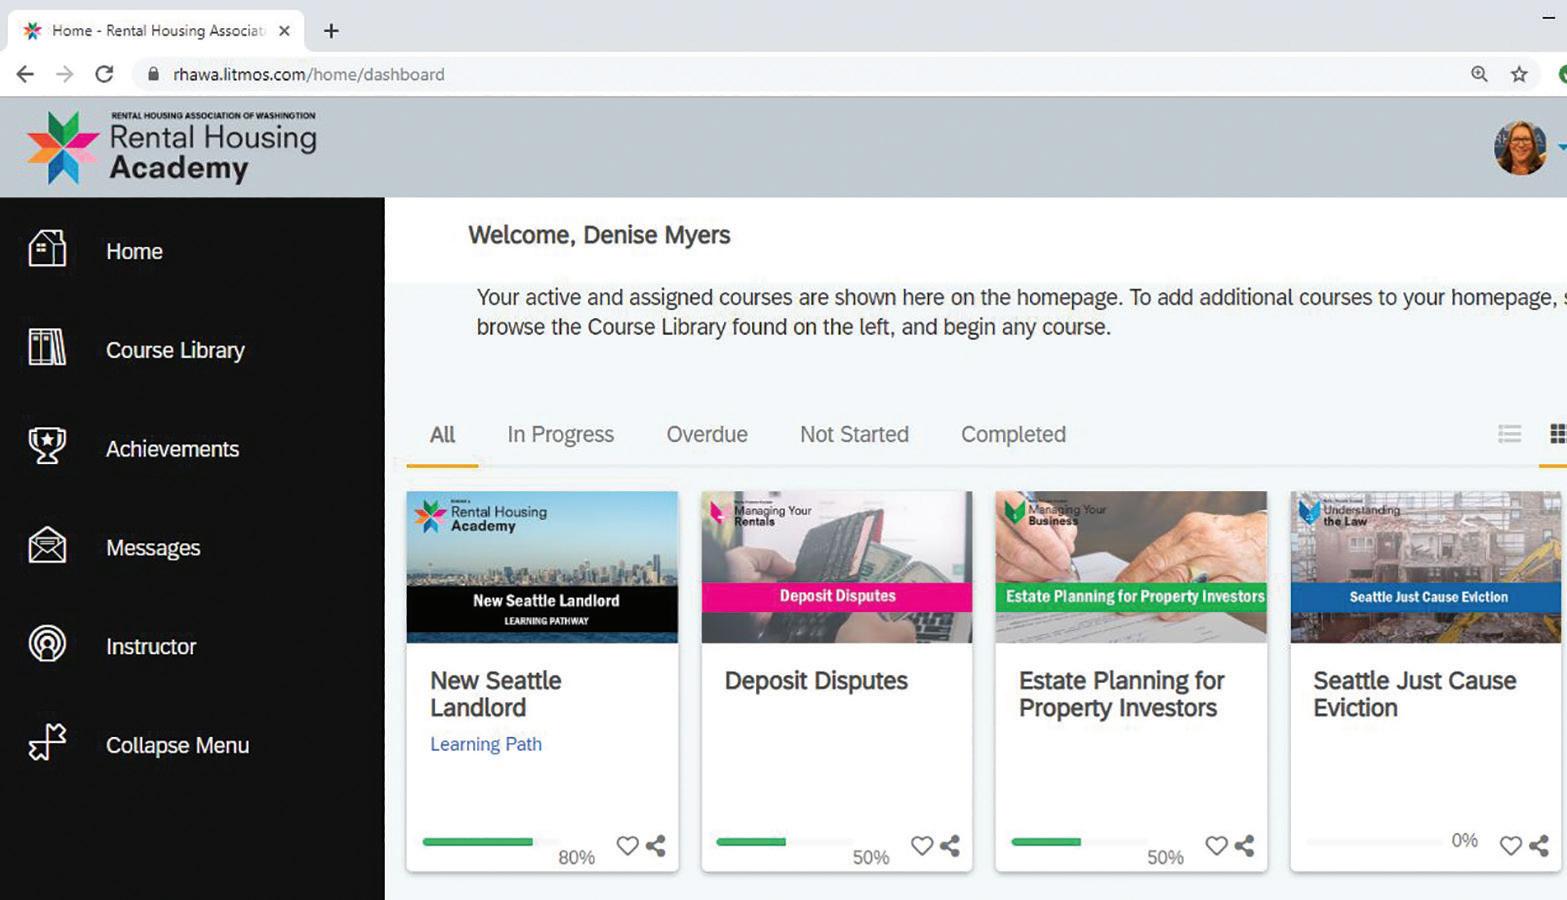Open Deposit Disputes course title
This screenshot has width=1567, height=900.
(x=816, y=681)
